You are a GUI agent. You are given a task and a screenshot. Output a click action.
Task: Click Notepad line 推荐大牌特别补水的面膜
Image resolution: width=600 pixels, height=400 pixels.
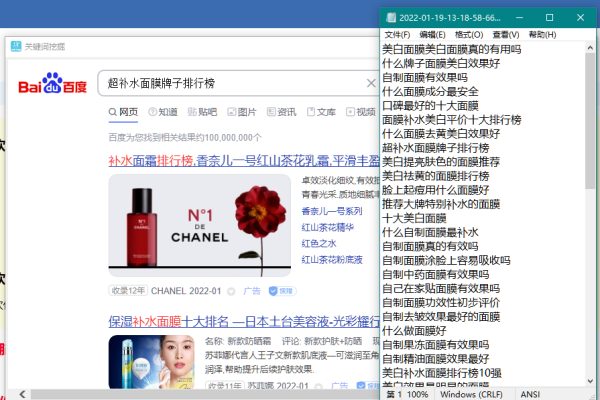click(441, 204)
